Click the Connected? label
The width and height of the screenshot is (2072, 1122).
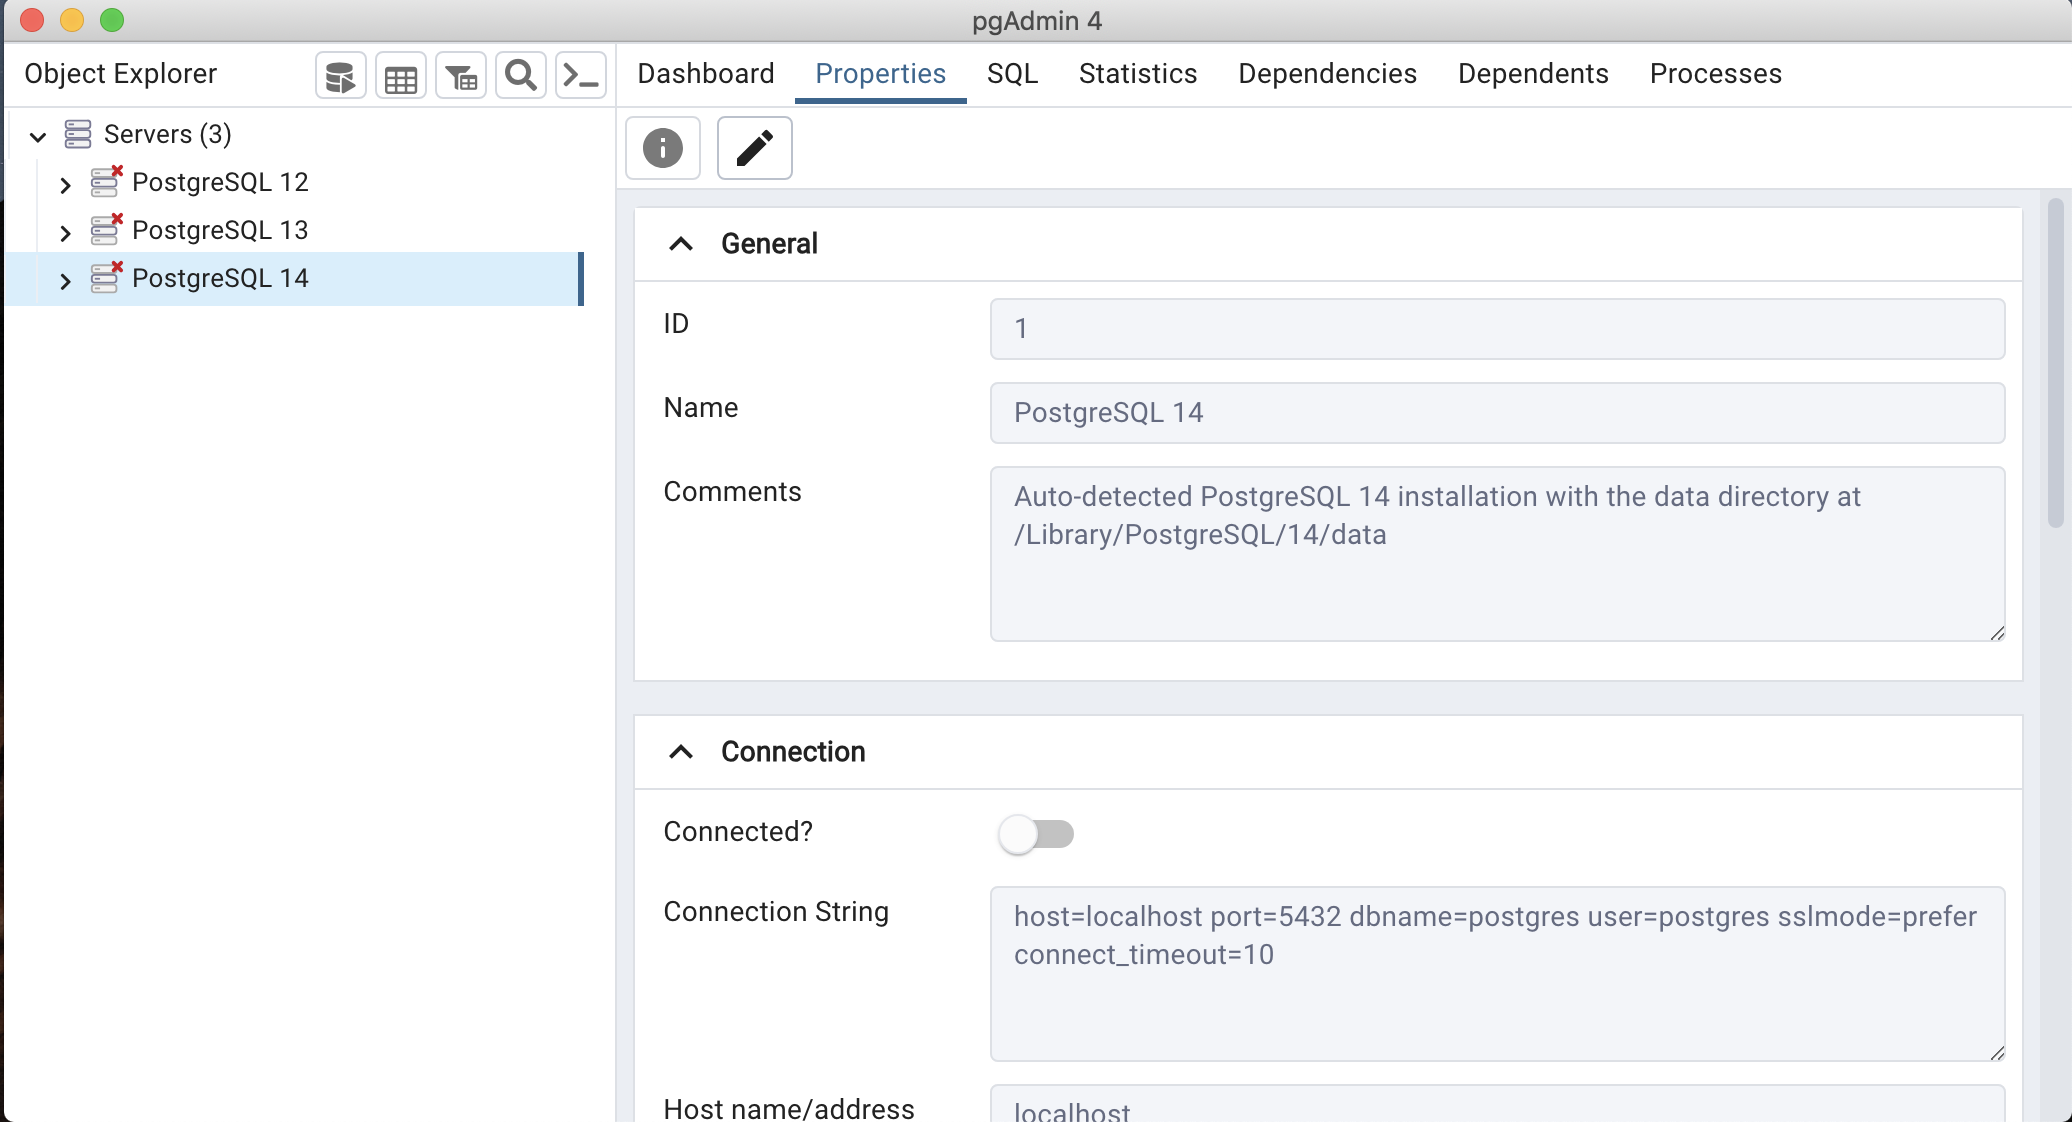coord(738,832)
